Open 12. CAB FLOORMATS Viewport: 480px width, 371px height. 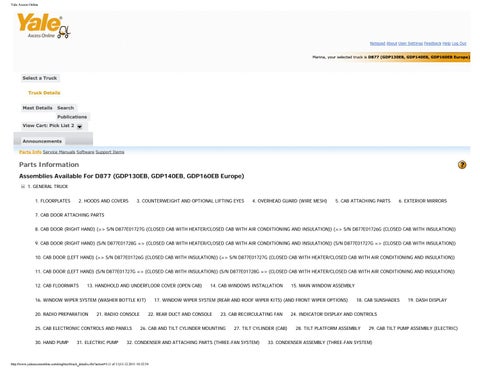pos(57,286)
